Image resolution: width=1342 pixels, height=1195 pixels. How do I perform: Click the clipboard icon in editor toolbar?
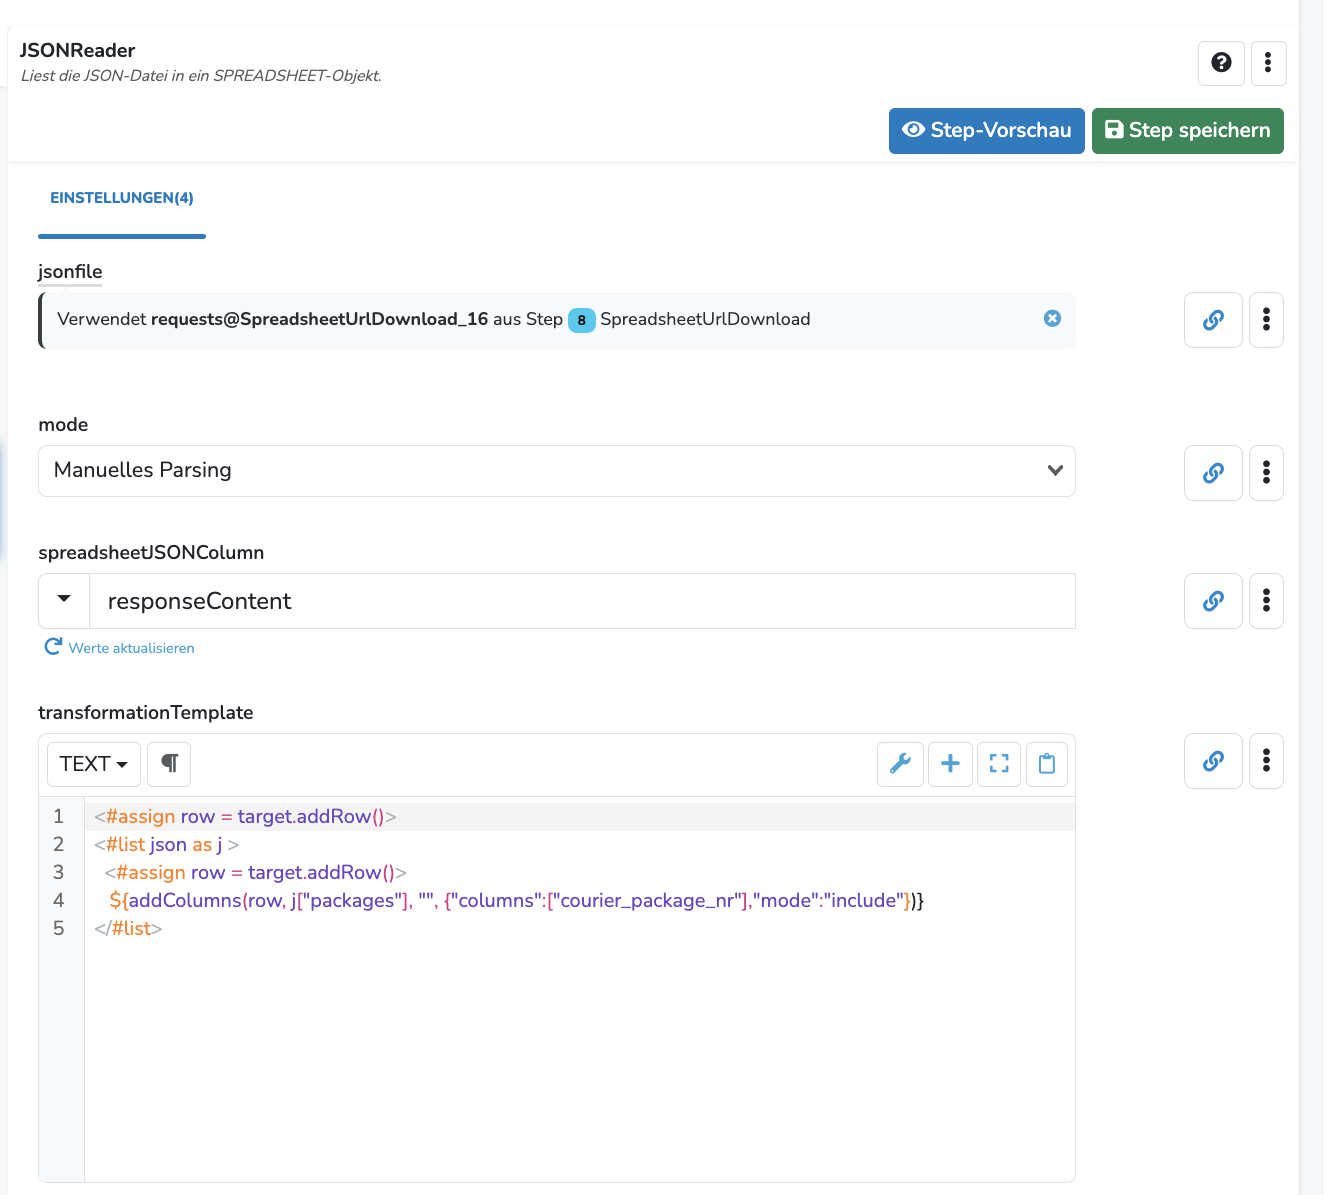point(1047,765)
